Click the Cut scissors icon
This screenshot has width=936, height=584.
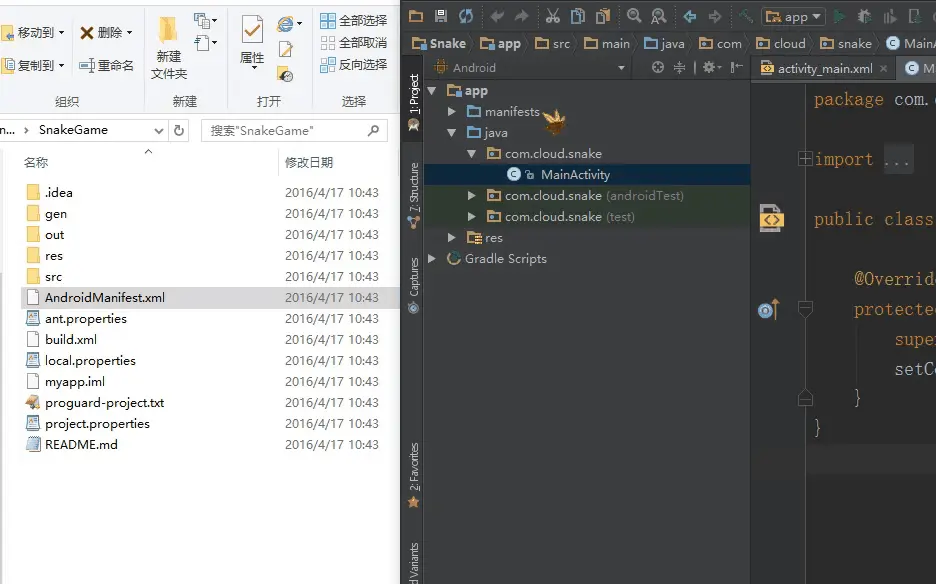(x=553, y=16)
